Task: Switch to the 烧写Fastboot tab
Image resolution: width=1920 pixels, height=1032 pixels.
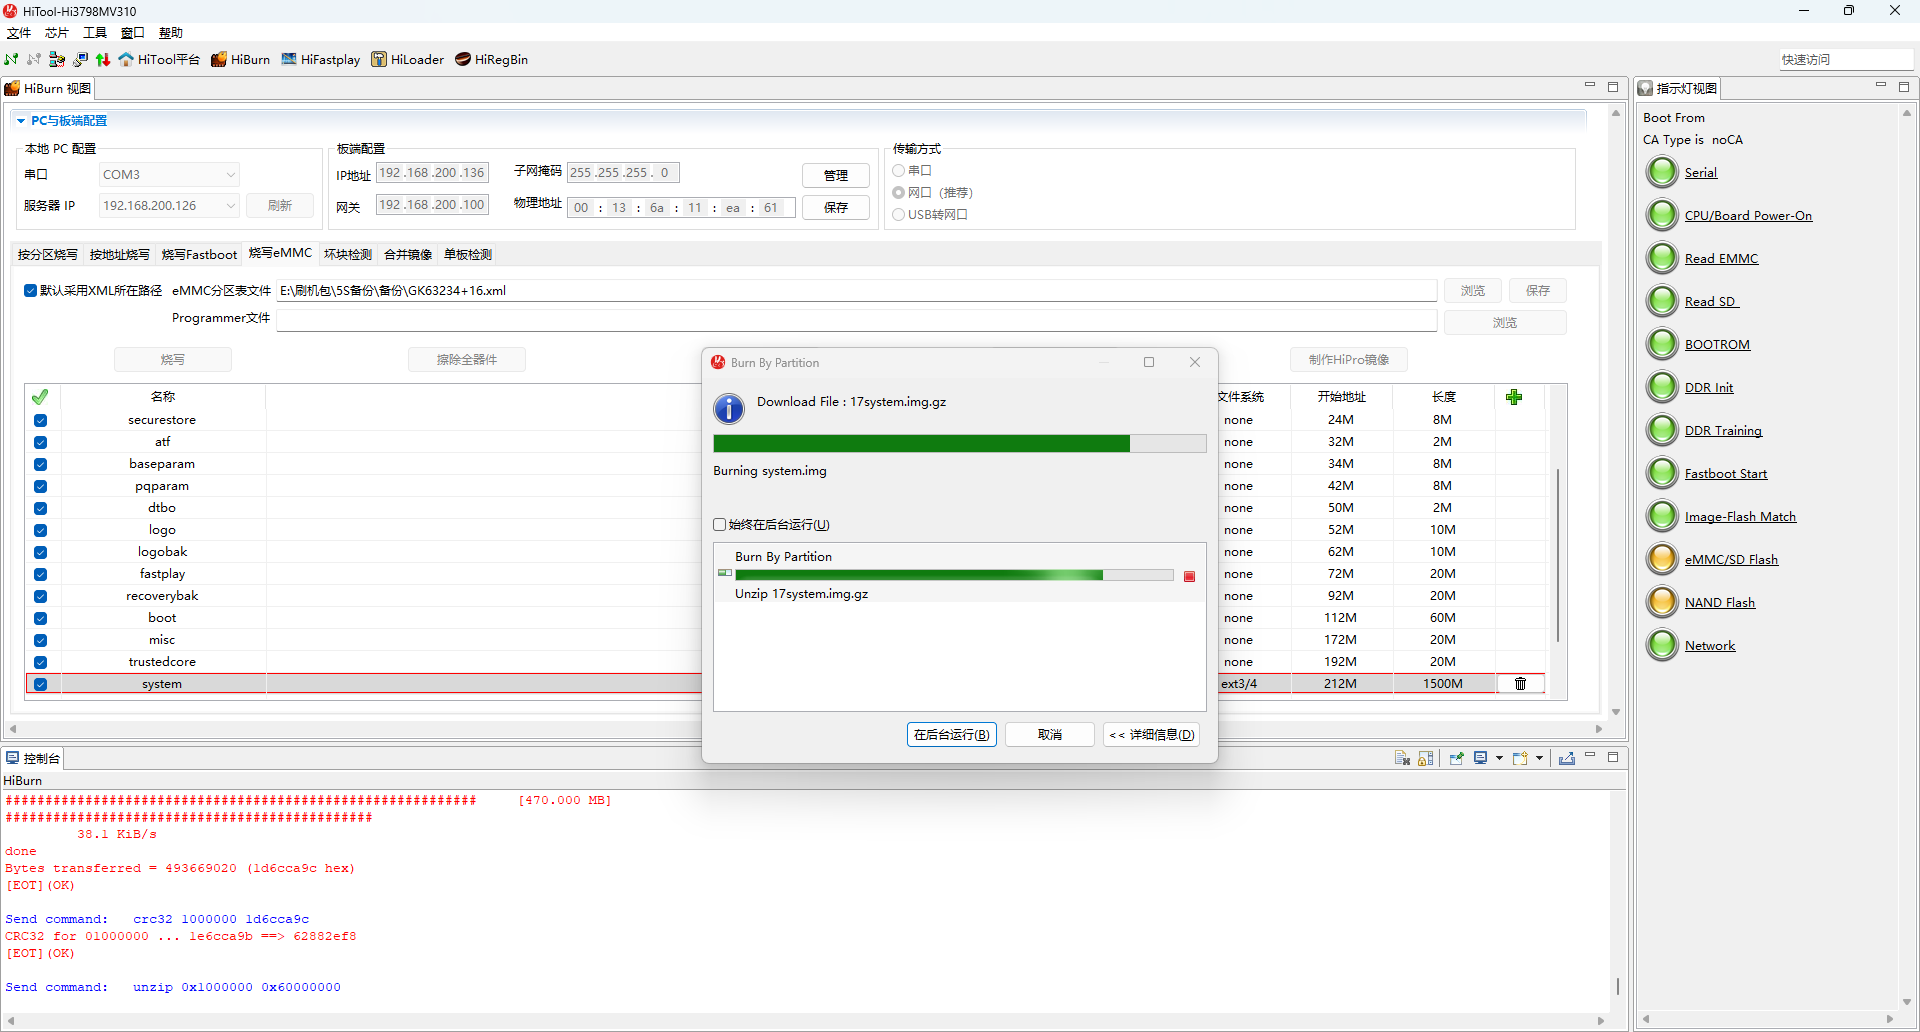Action: 200,255
